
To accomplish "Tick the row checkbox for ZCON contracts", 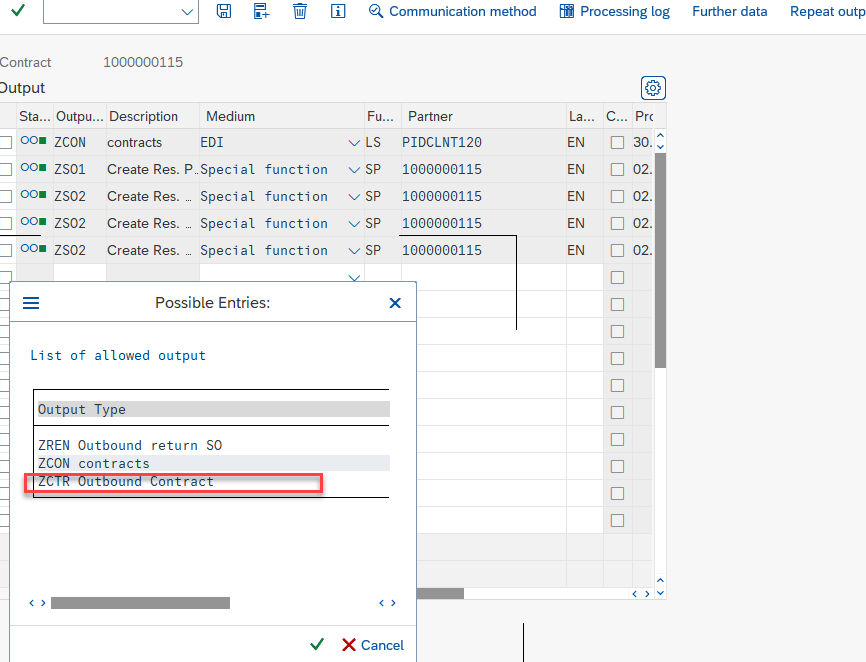I will click(6, 143).
